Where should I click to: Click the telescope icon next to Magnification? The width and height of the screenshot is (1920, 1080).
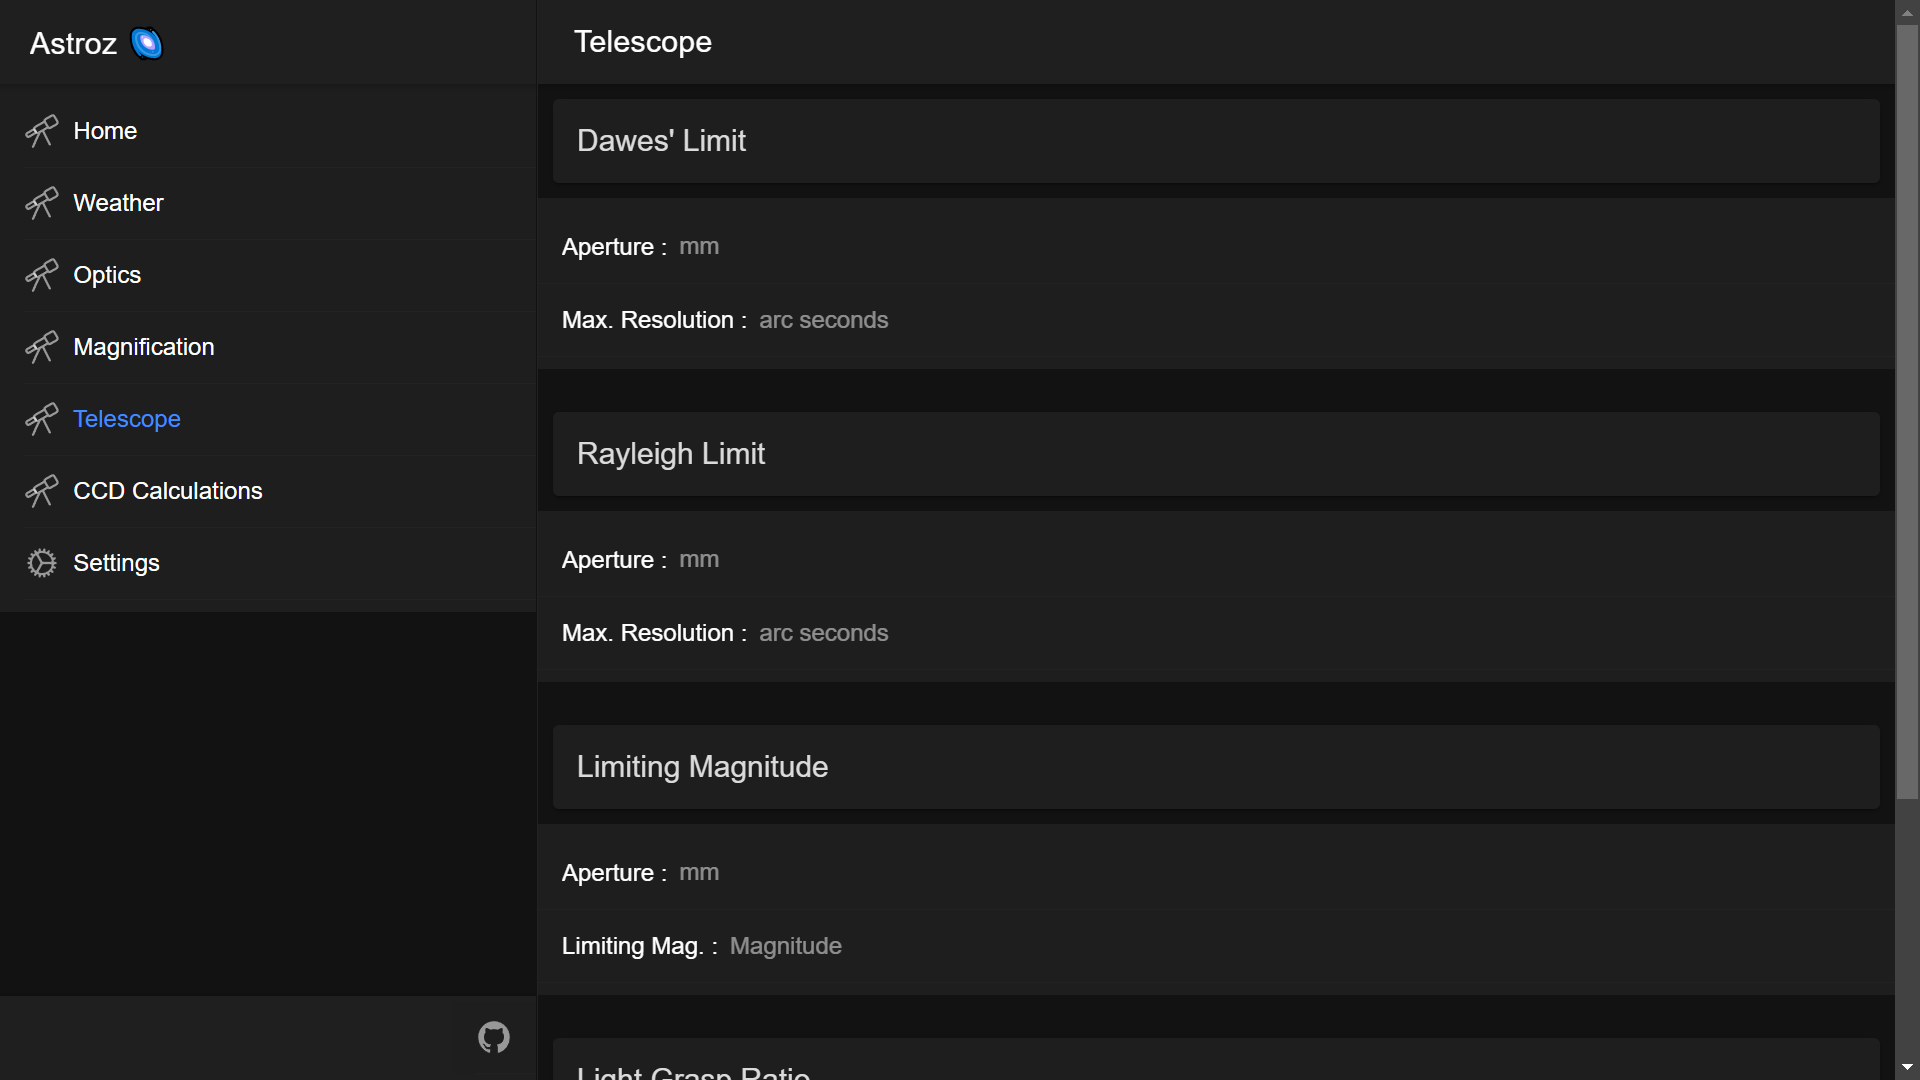click(x=41, y=347)
